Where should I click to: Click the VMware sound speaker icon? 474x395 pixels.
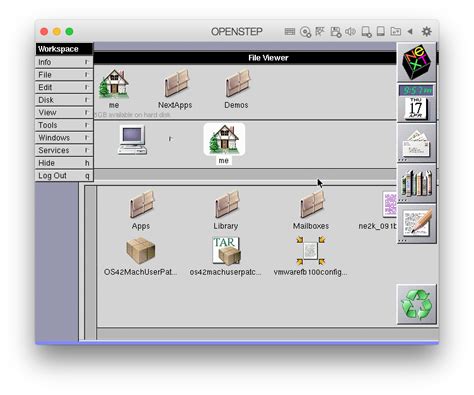(x=350, y=32)
